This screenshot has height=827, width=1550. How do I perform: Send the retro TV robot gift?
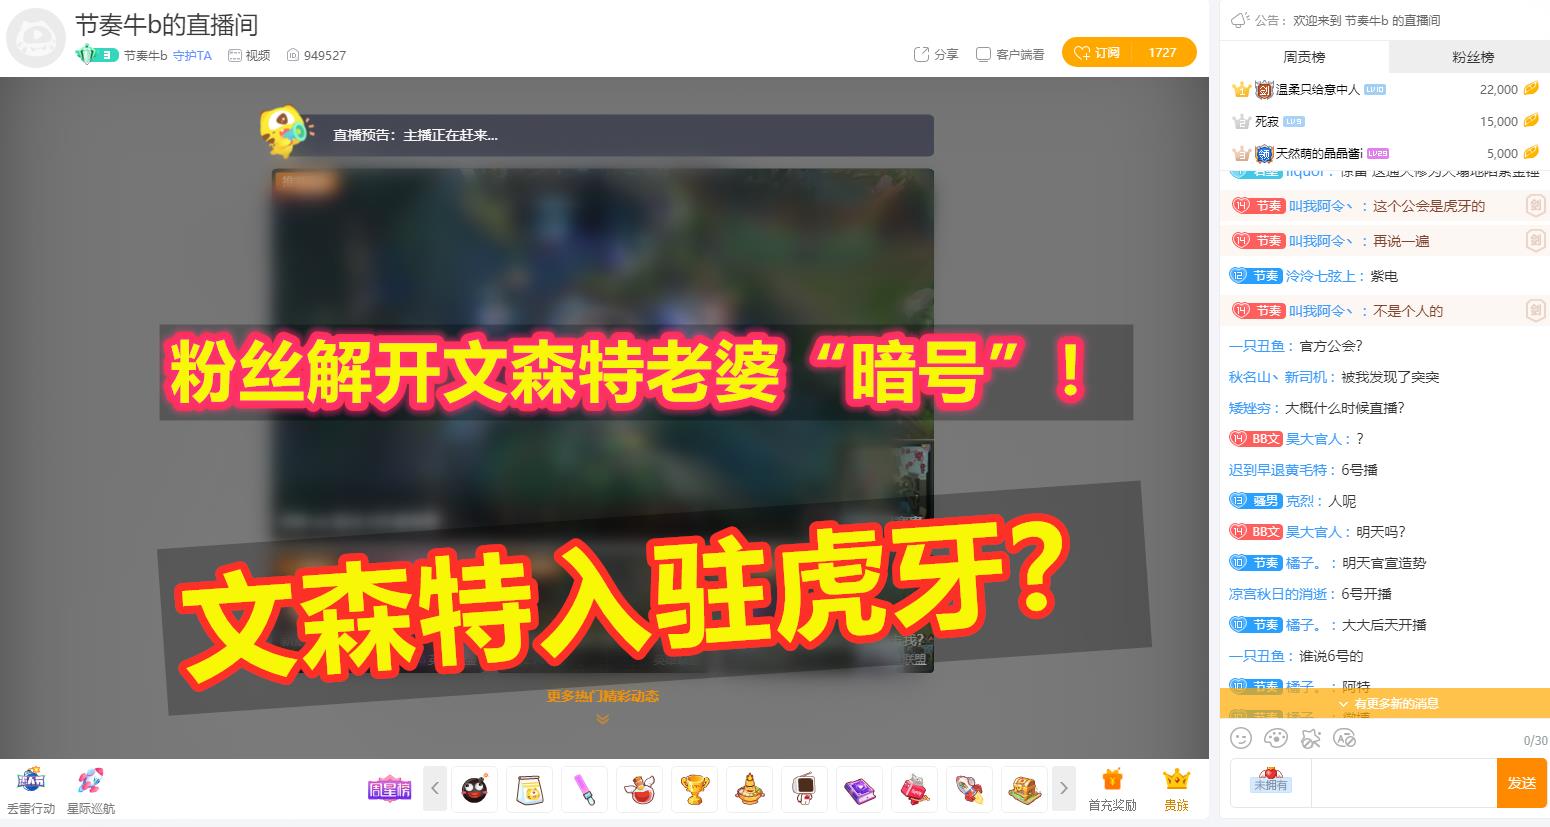tap(804, 789)
